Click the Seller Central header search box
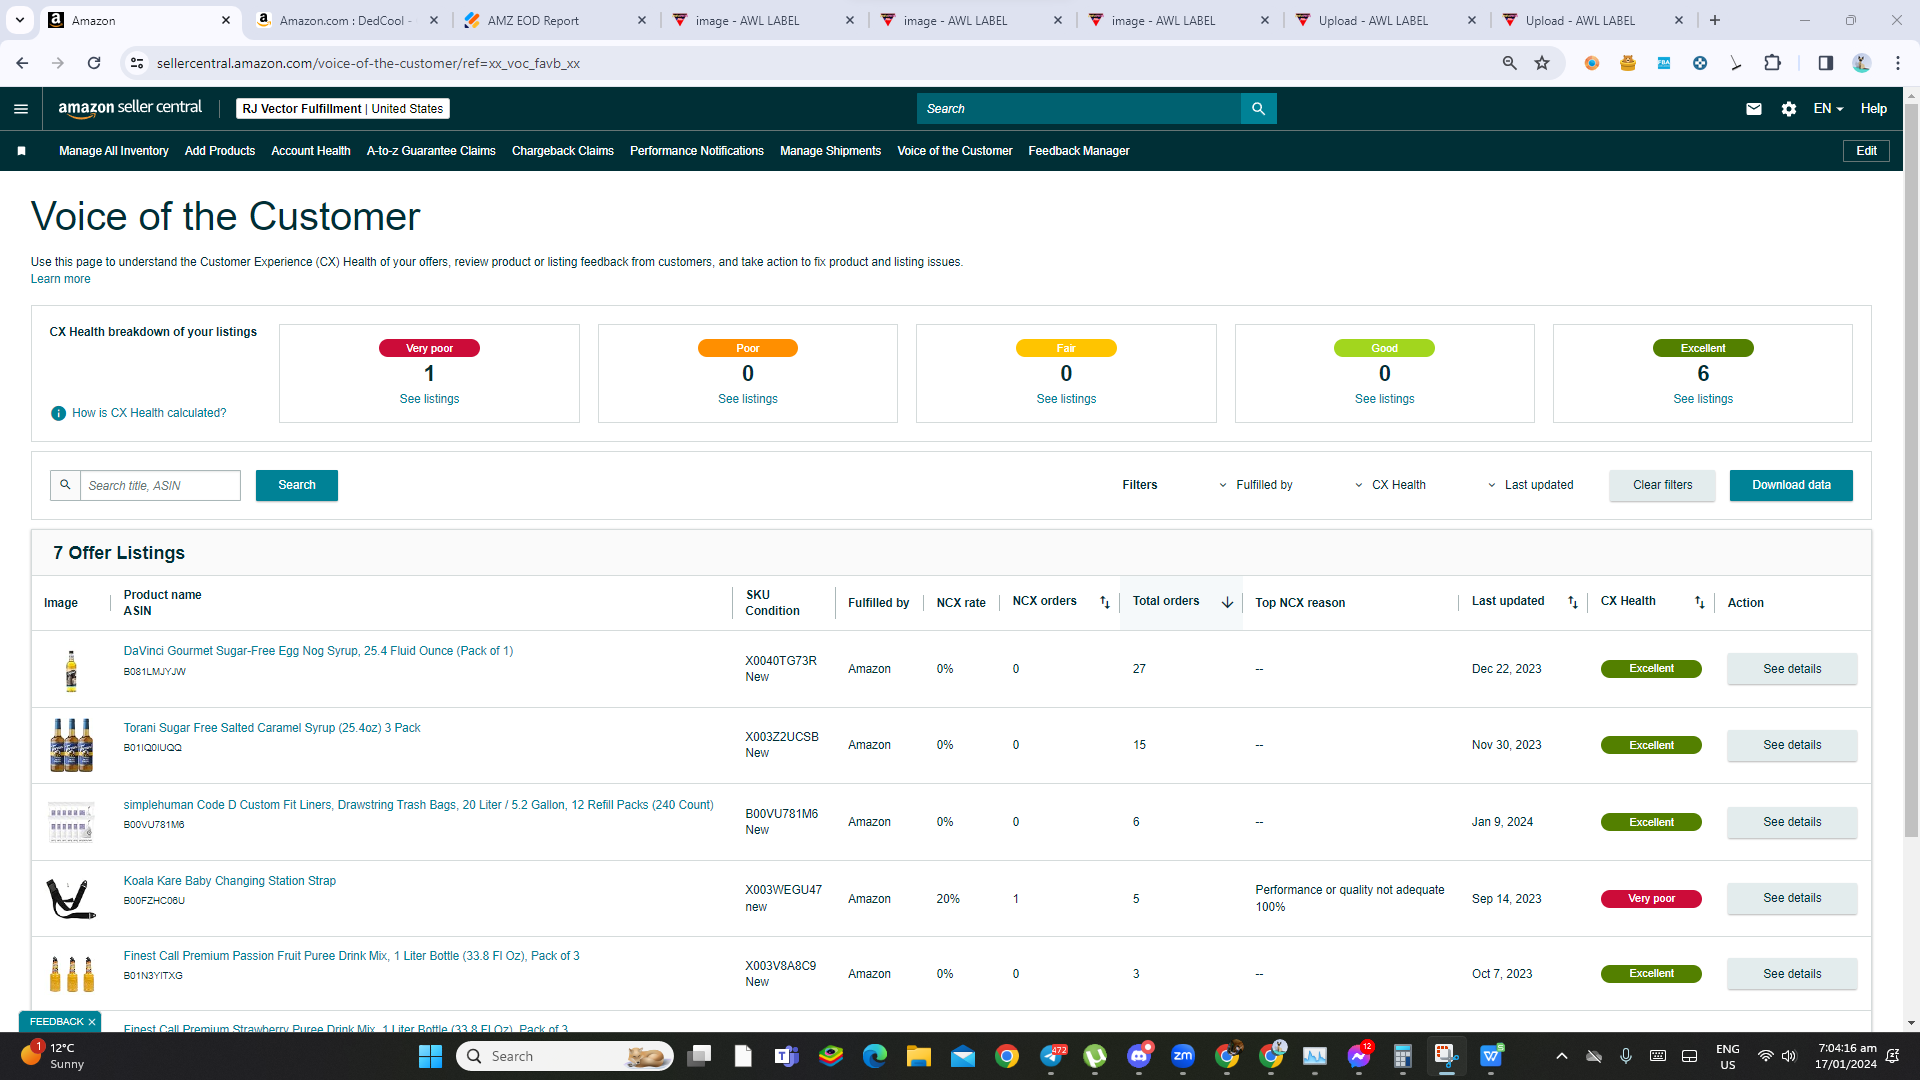This screenshot has height=1080, width=1920. (x=1078, y=109)
